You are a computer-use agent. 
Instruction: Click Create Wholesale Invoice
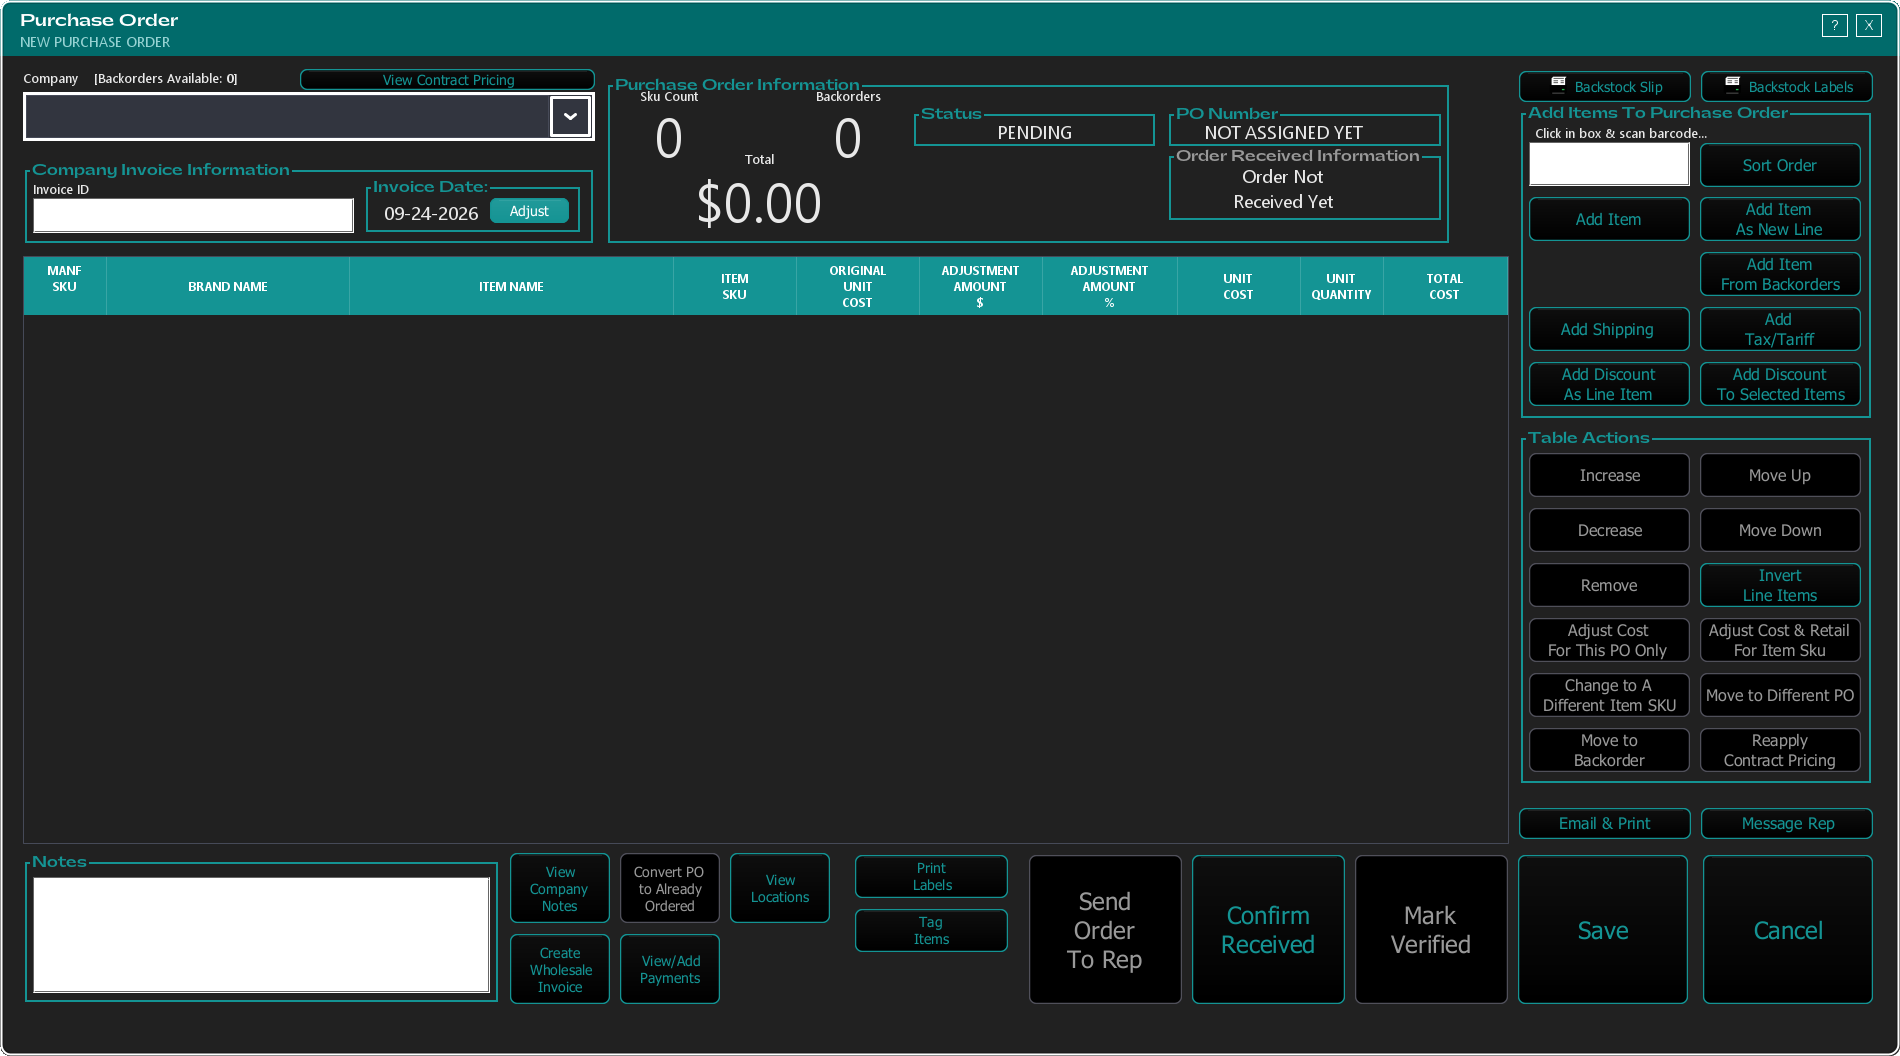pyautogui.click(x=560, y=969)
